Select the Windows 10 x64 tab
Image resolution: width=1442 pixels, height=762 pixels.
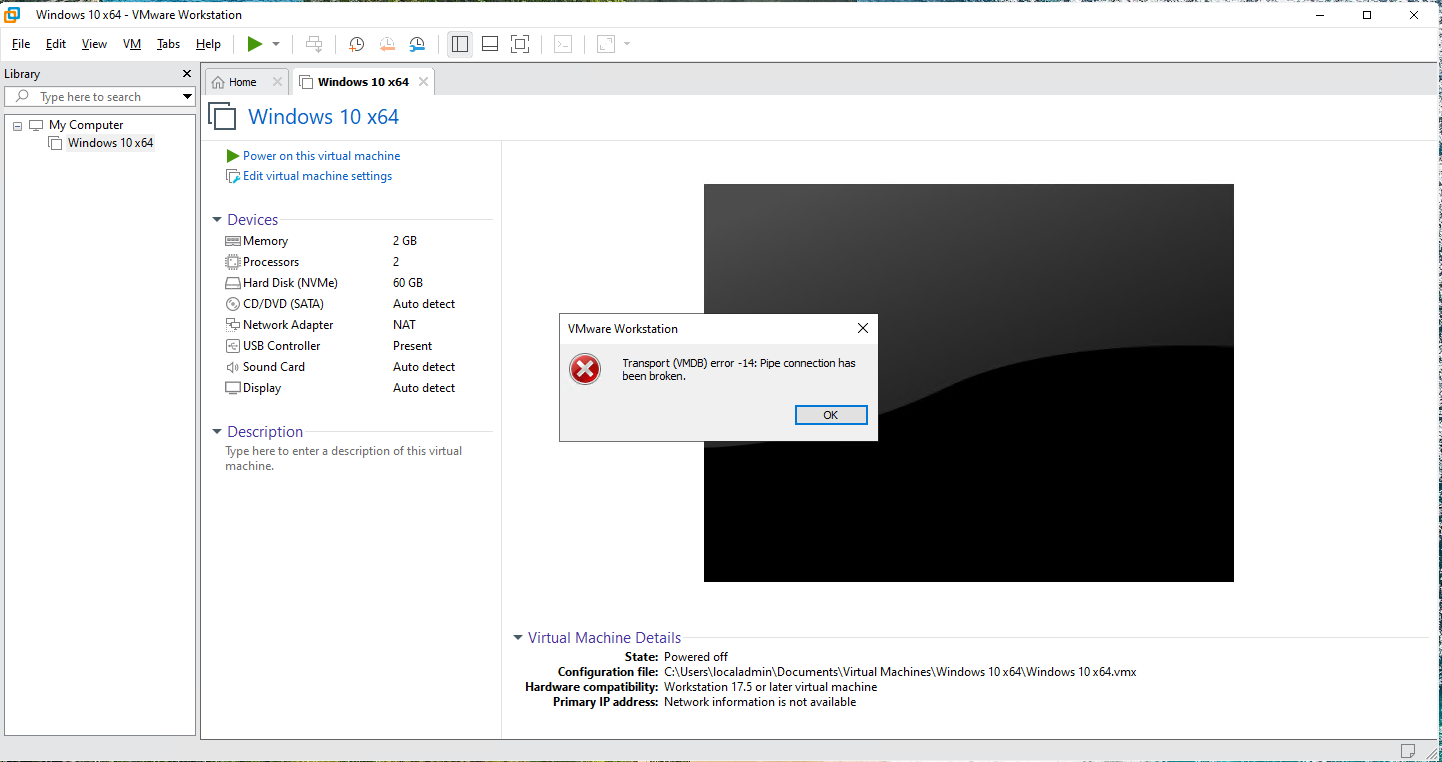coord(363,82)
